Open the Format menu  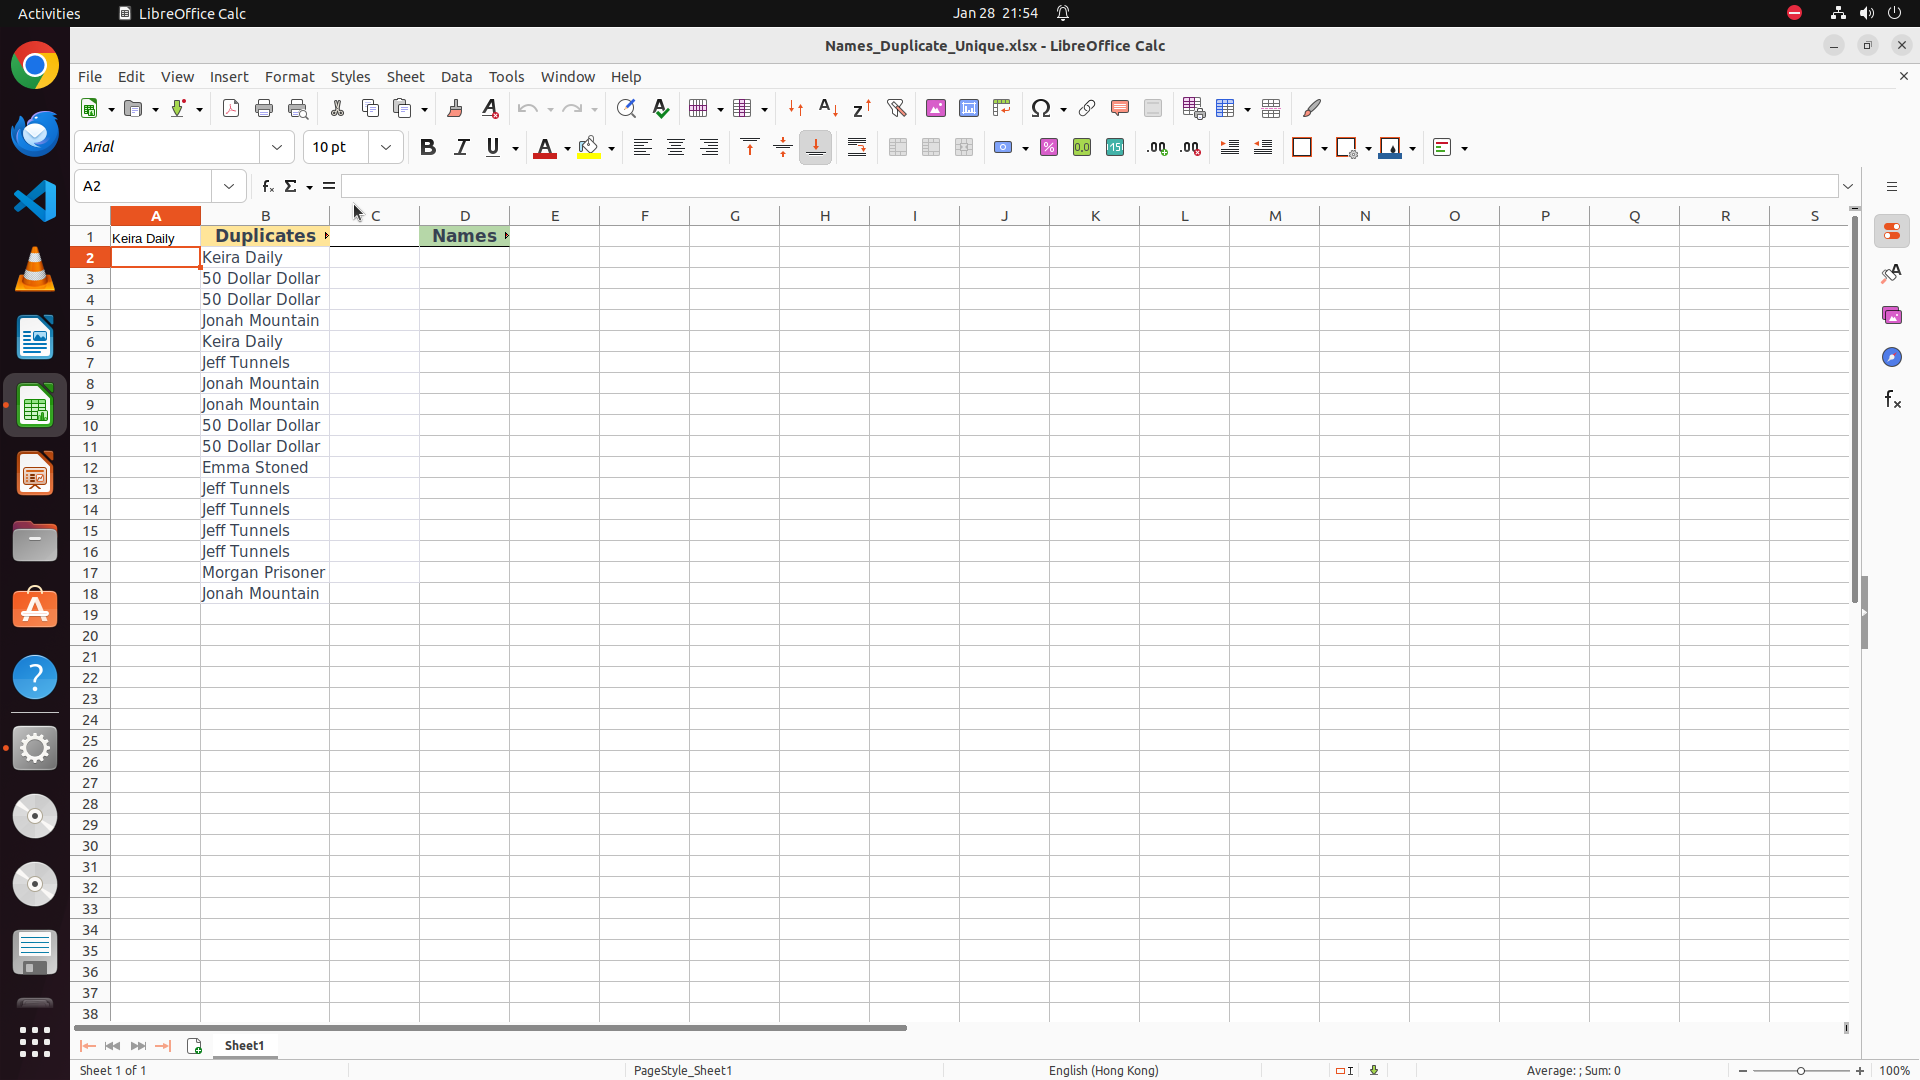point(289,77)
